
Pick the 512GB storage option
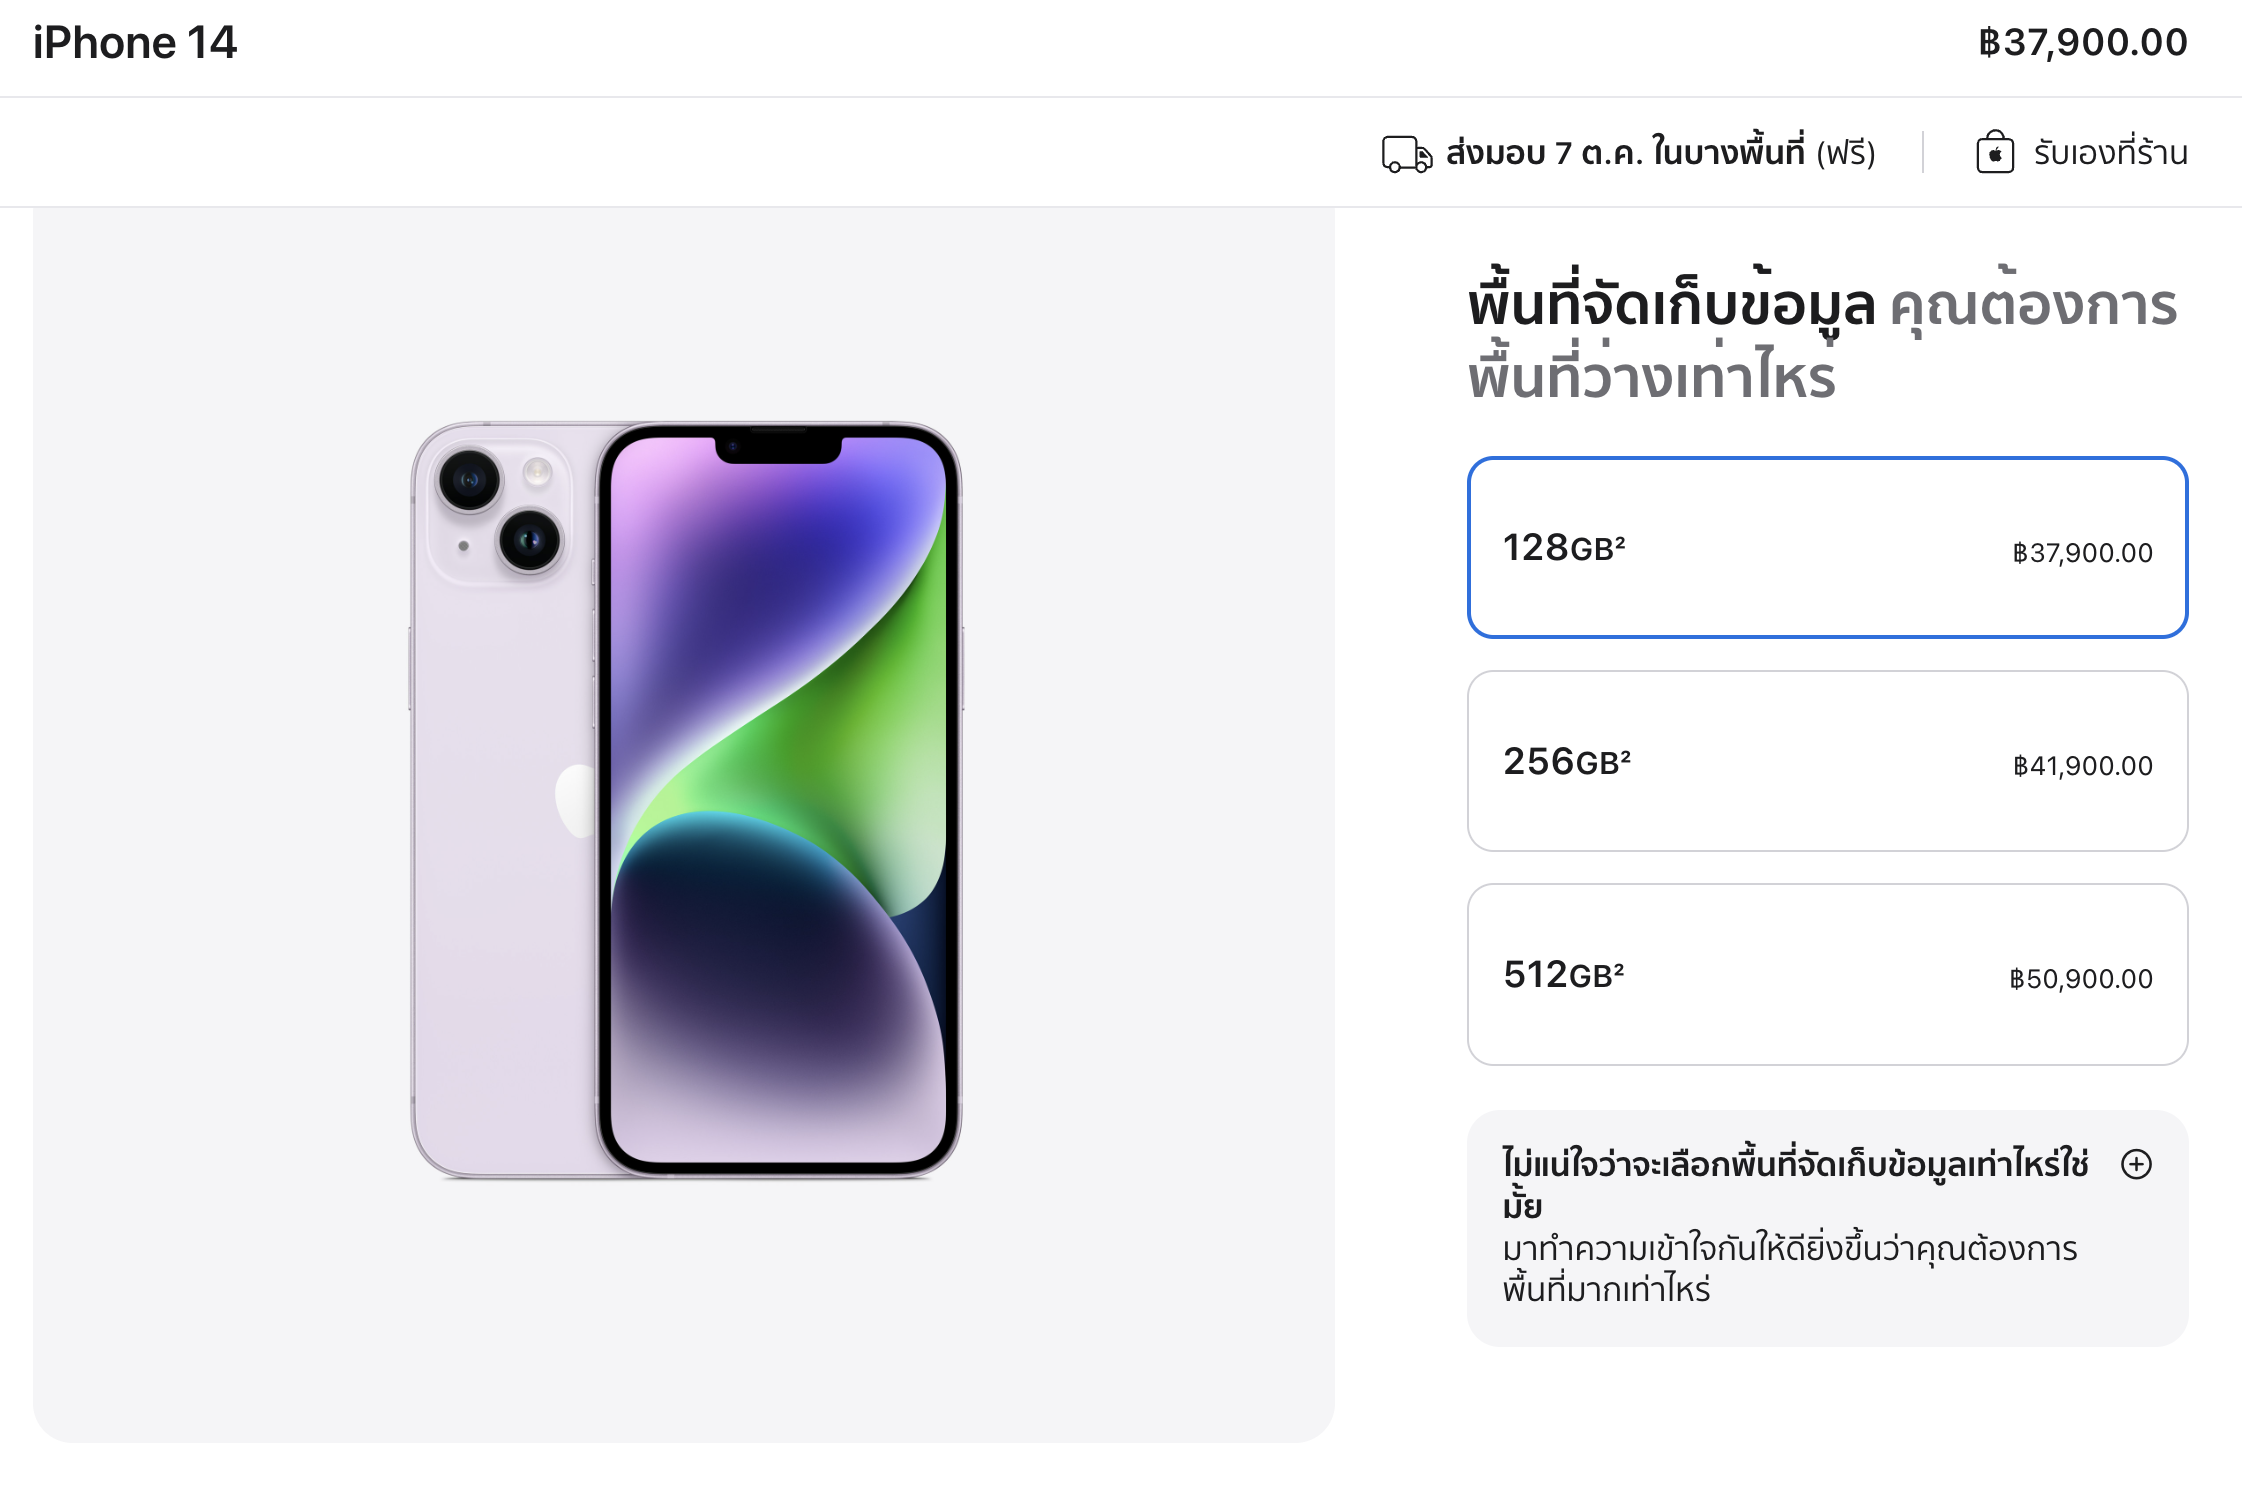pyautogui.click(x=1827, y=974)
